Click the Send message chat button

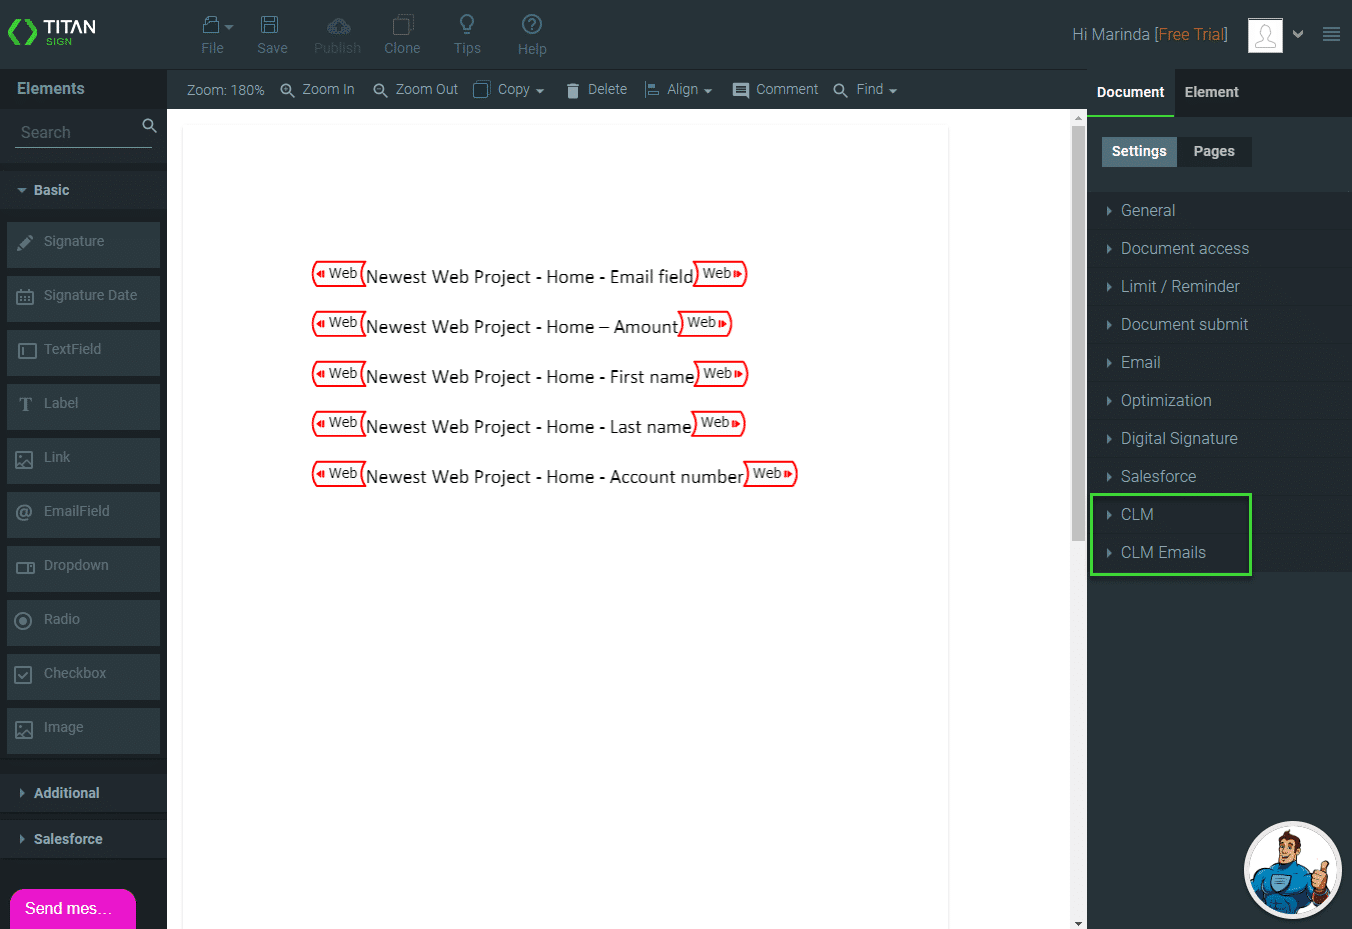pyautogui.click(x=72, y=908)
